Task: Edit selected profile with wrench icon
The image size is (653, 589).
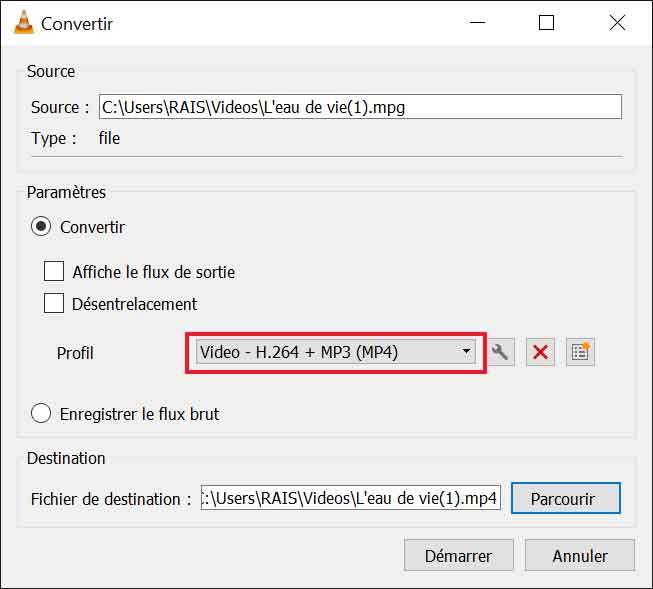Action: click(x=500, y=352)
